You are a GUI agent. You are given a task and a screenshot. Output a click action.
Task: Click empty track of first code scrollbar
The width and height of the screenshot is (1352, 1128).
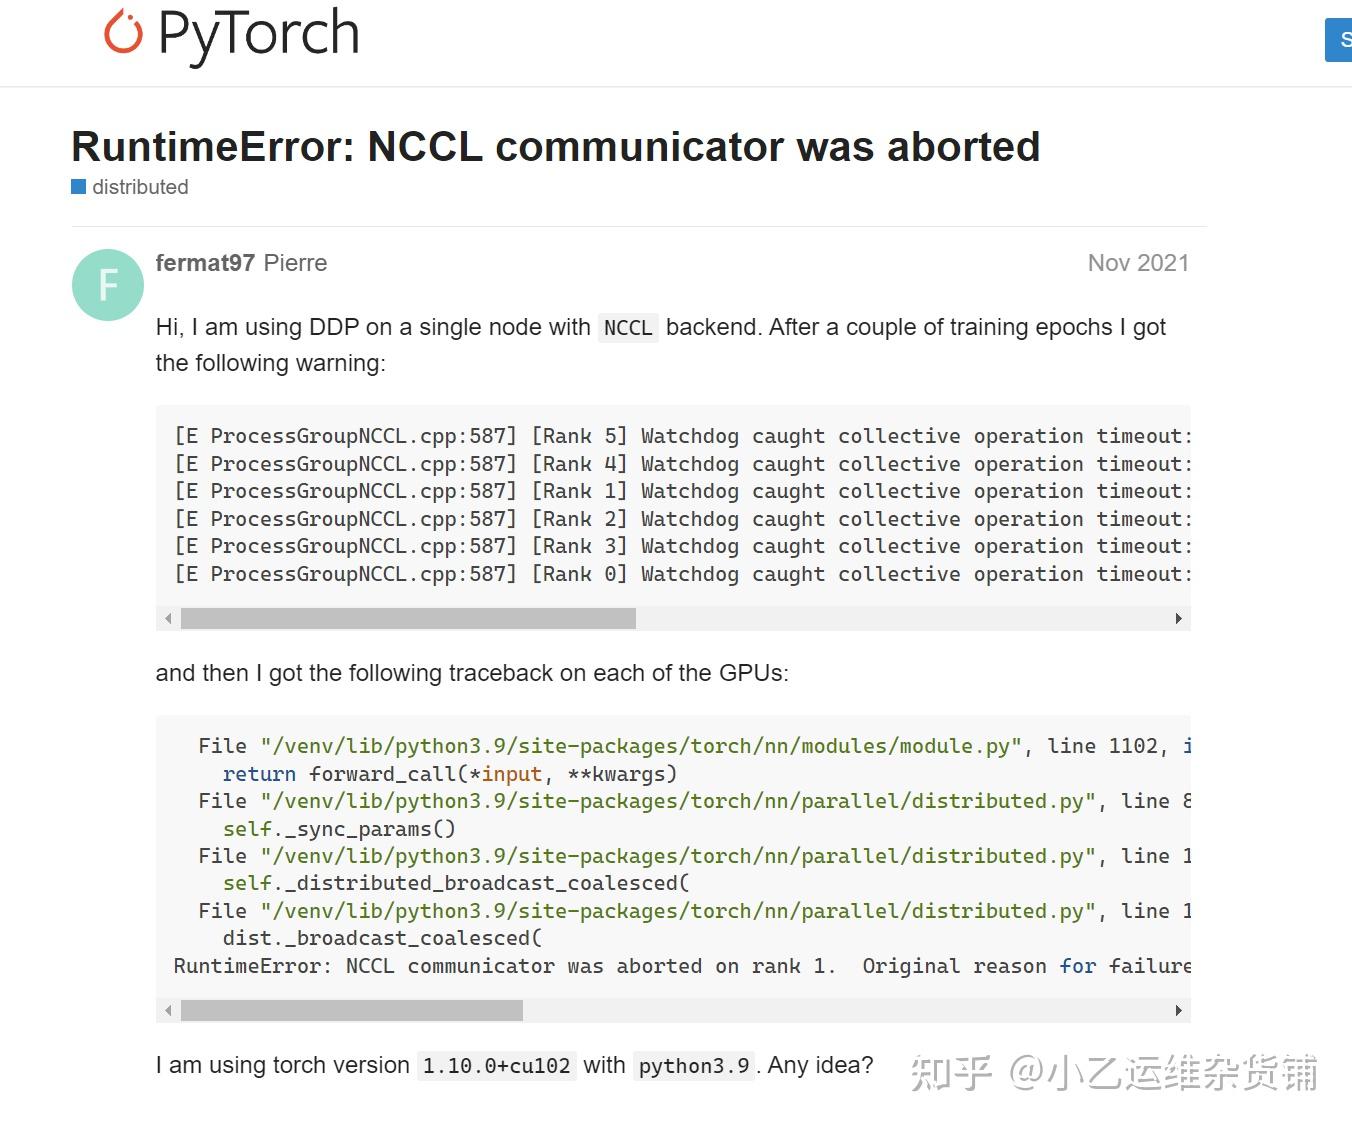pos(900,619)
